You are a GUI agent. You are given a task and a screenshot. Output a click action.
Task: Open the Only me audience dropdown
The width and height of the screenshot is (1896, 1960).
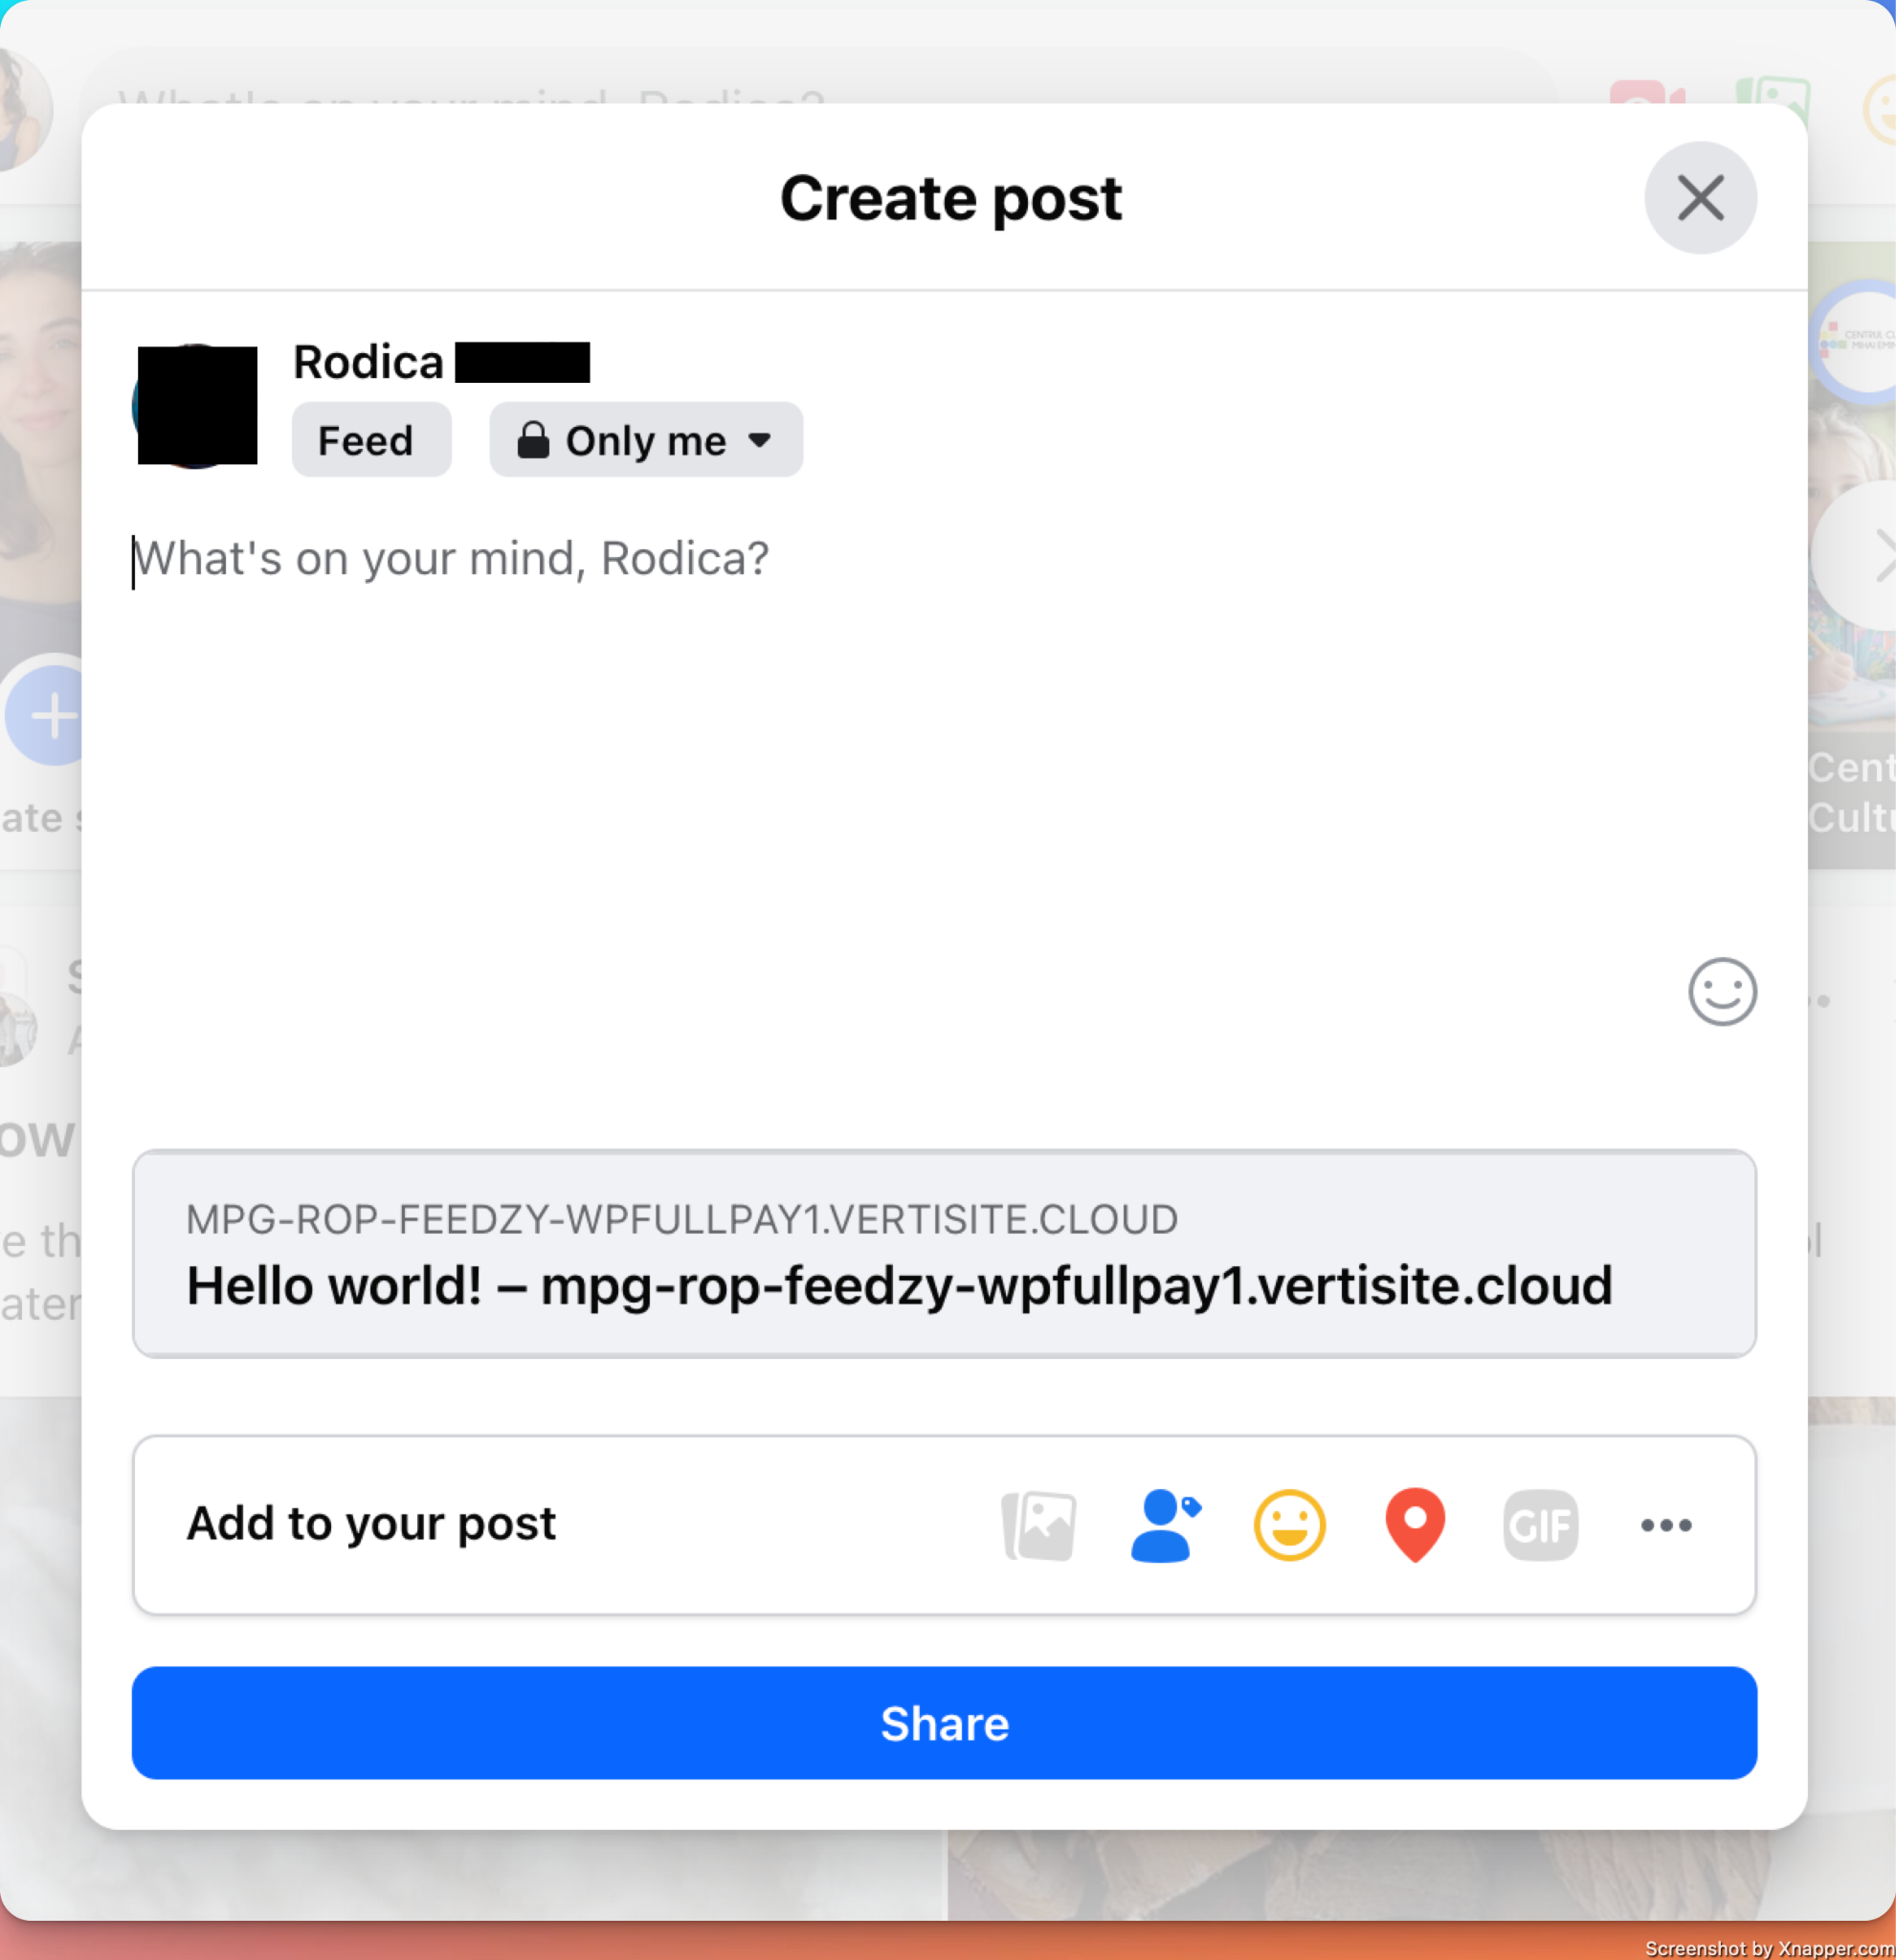point(646,440)
